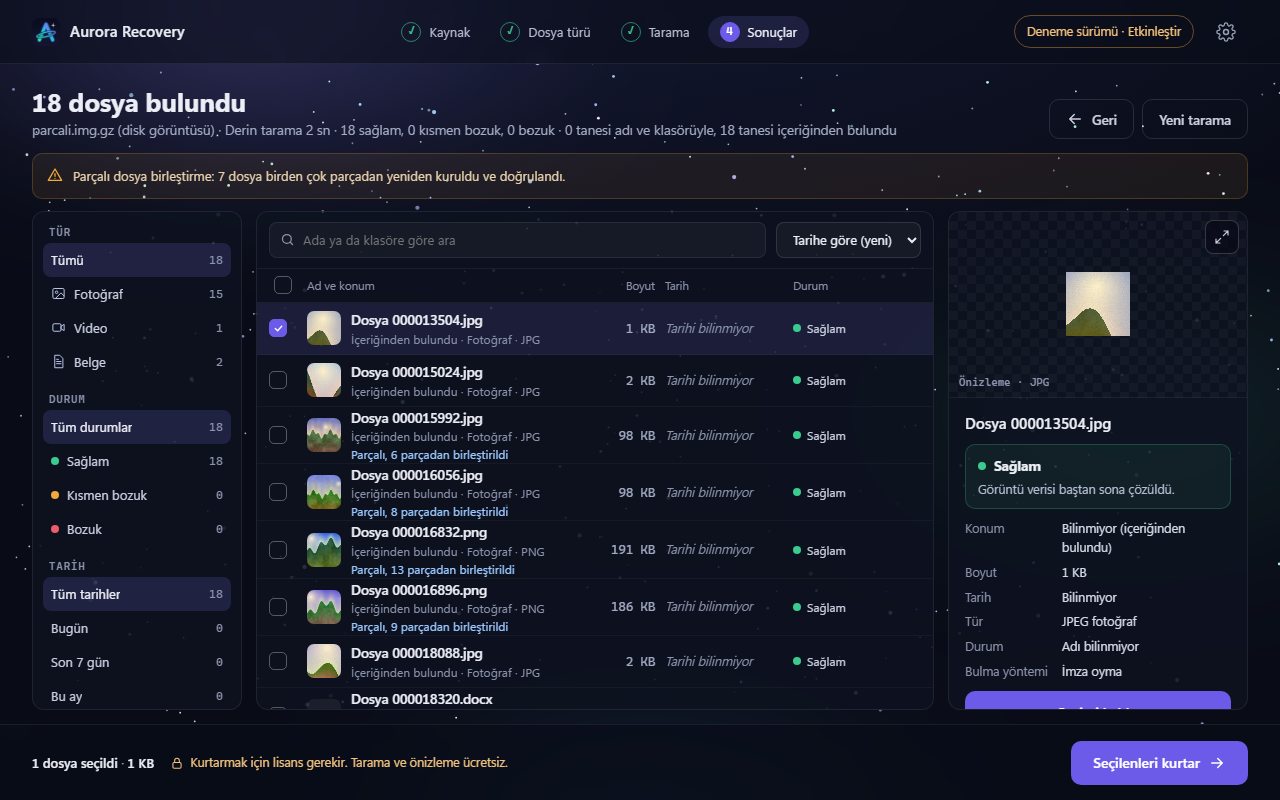Click the lock icon in the footer
The image size is (1280, 800).
coord(176,763)
